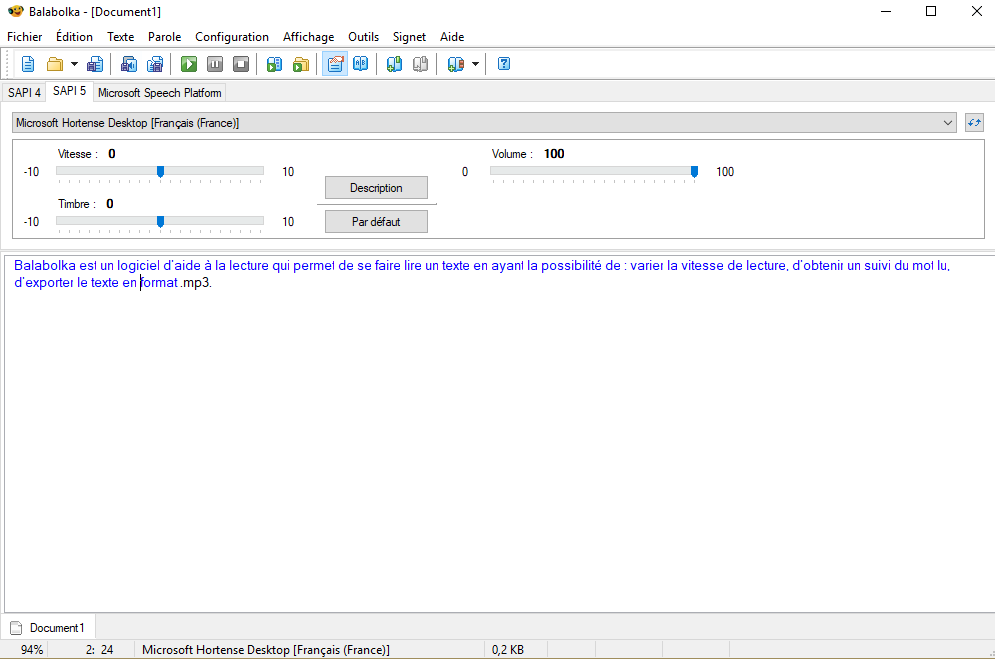The height and width of the screenshot is (659, 995).
Task: Click the New document icon
Action: 28,64
